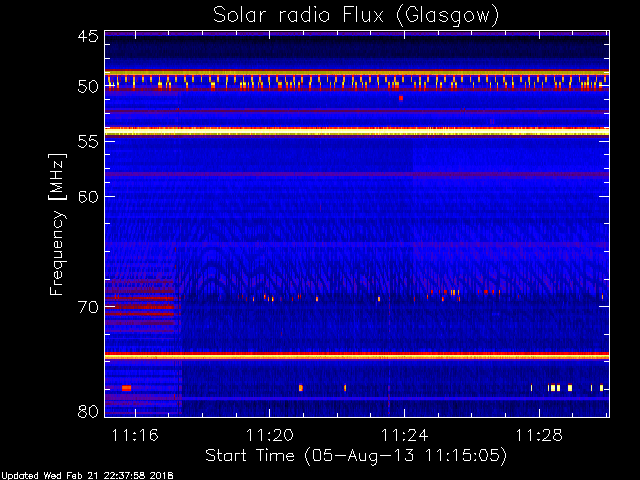Click the 55 frequency tick label
640x480 pixels.
(89, 142)
